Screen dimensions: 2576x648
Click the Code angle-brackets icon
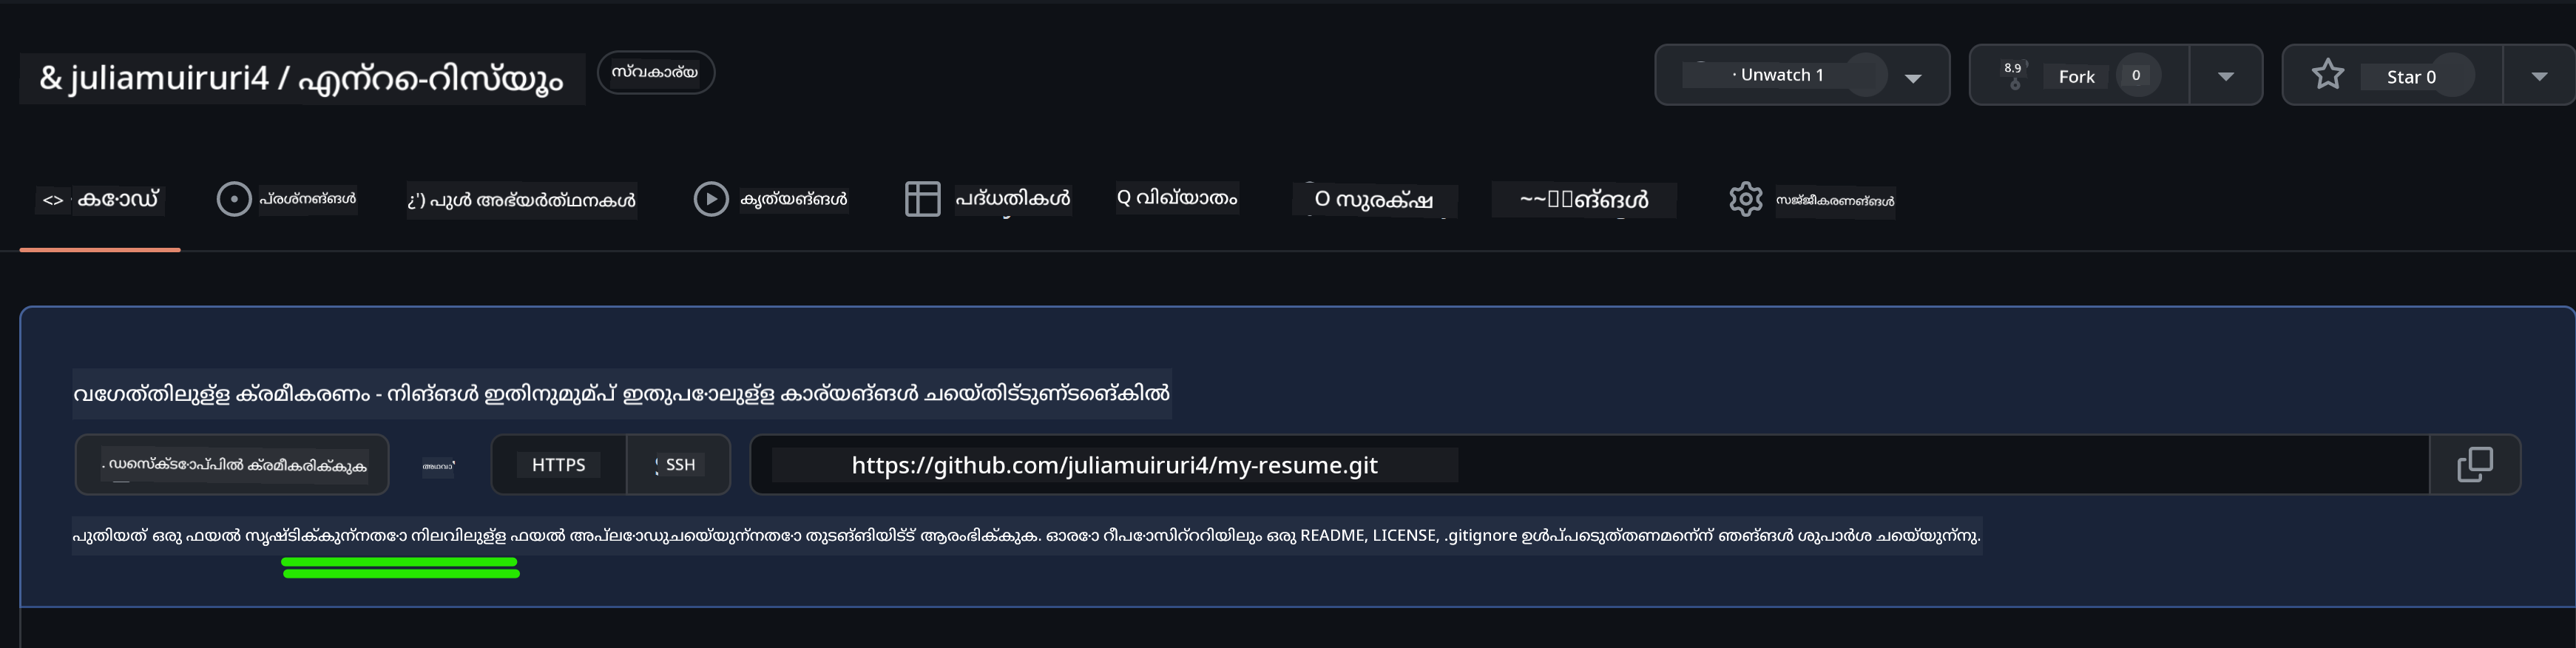(x=53, y=200)
